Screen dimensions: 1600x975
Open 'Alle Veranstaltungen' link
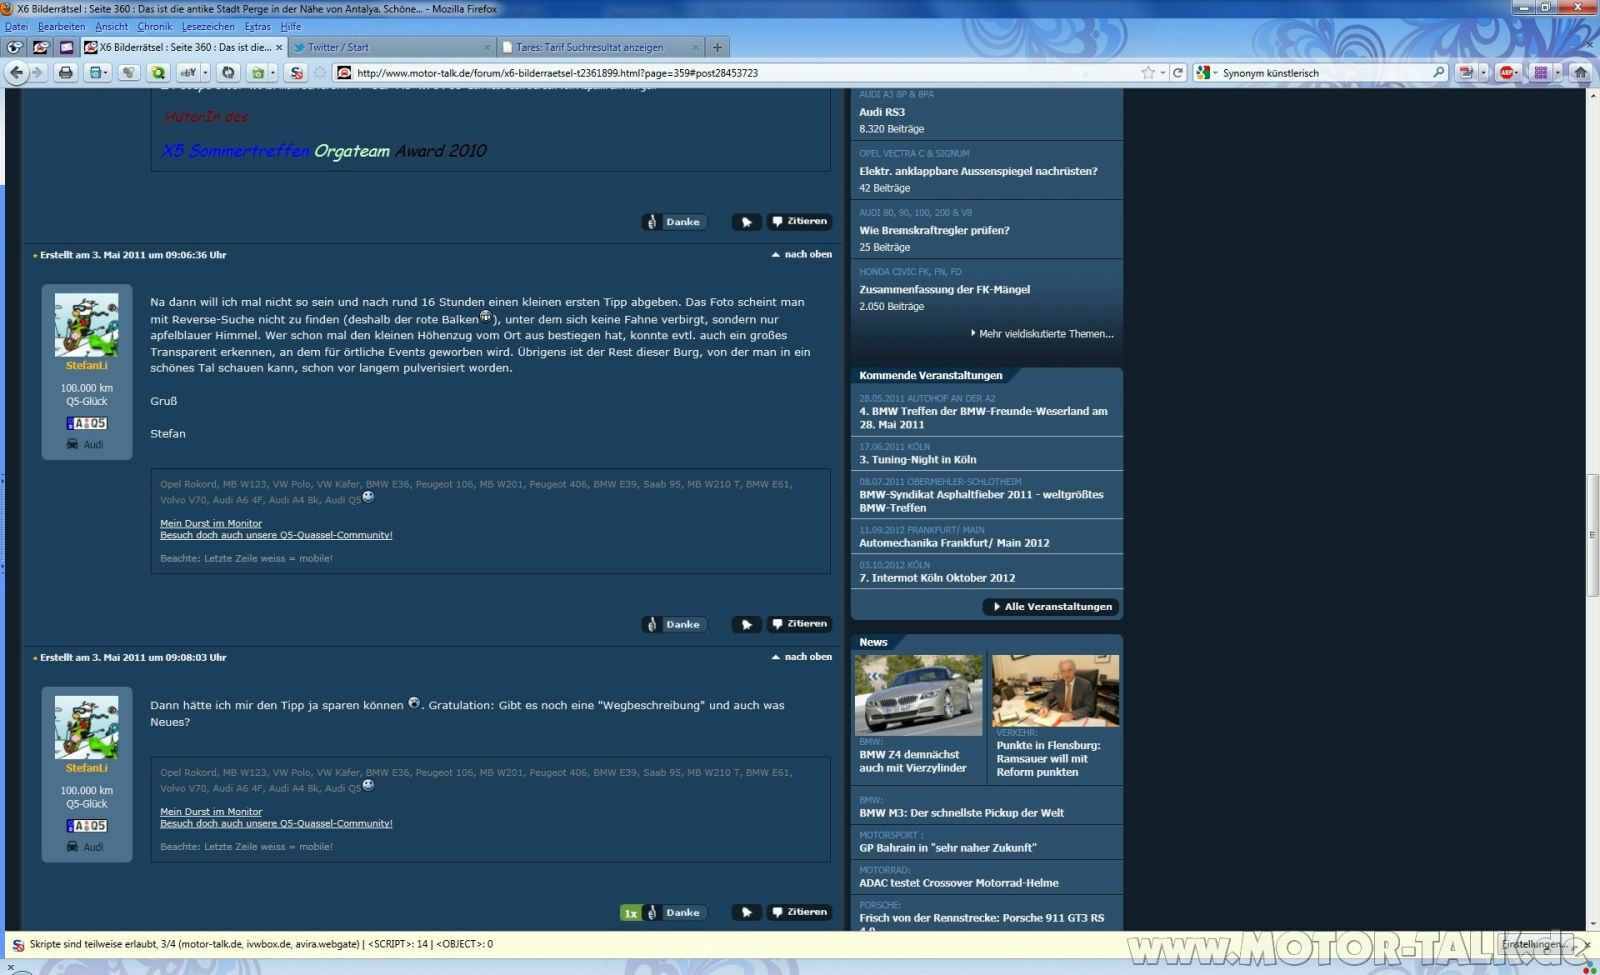click(1051, 607)
